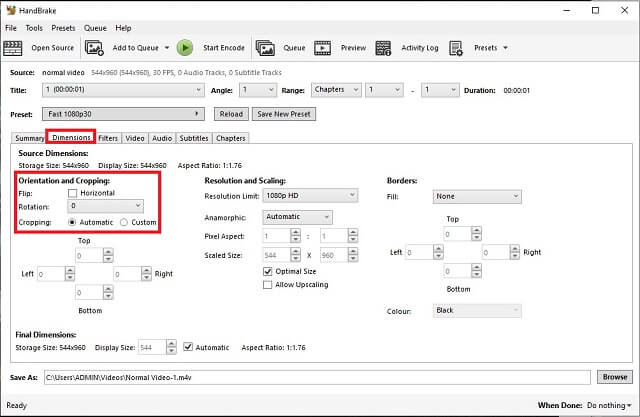The height and width of the screenshot is (417, 640).
Task: Switch to the Dimensions tab
Action: pos(71,138)
